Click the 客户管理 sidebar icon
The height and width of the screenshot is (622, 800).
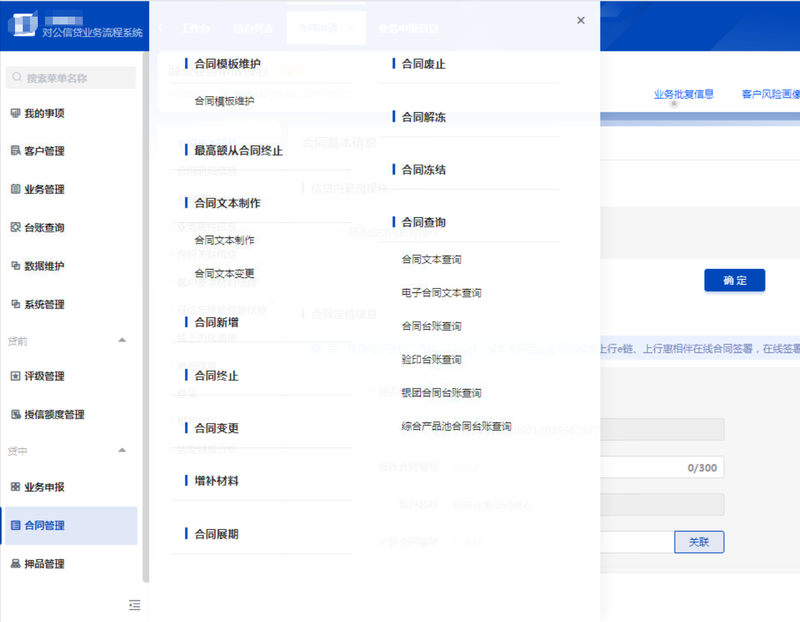pos(16,151)
